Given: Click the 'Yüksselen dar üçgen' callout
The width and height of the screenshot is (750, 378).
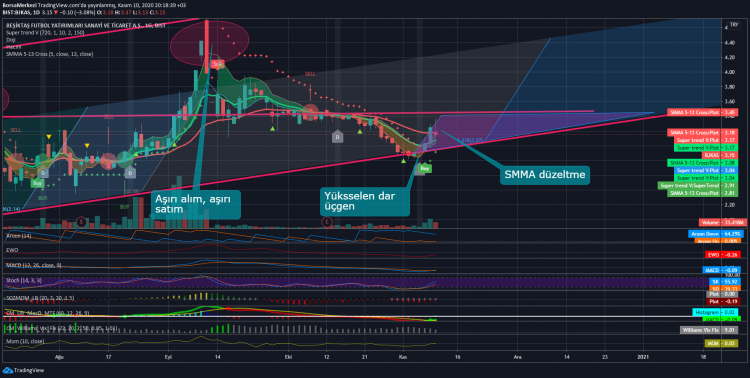Looking at the screenshot, I should pyautogui.click(x=365, y=201).
